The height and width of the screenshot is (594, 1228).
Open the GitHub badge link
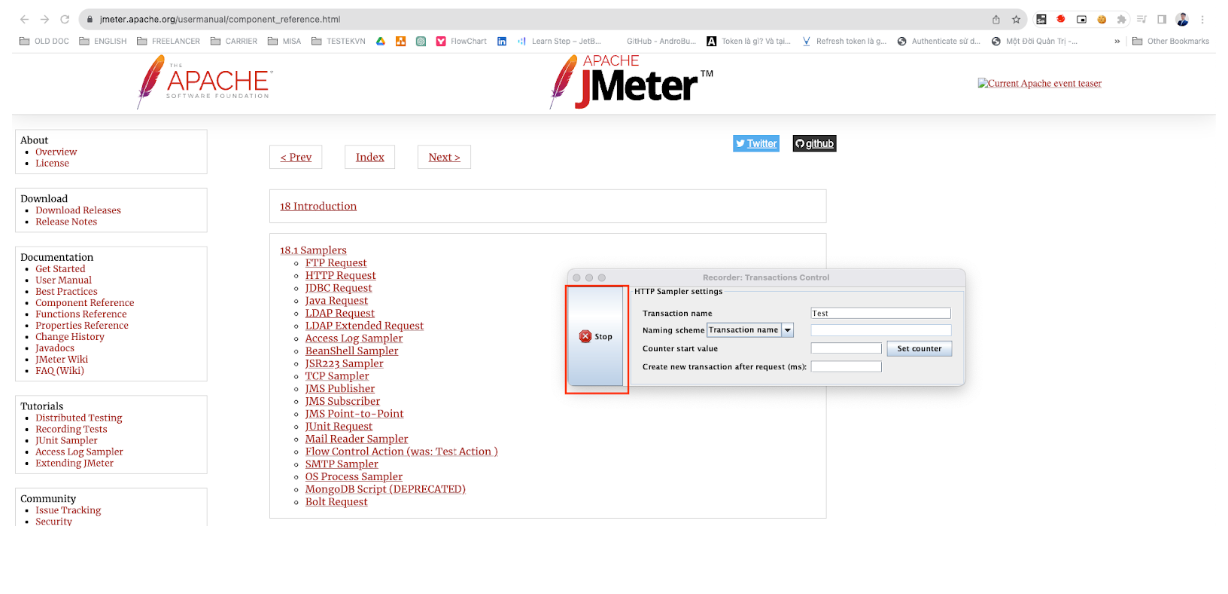click(814, 144)
